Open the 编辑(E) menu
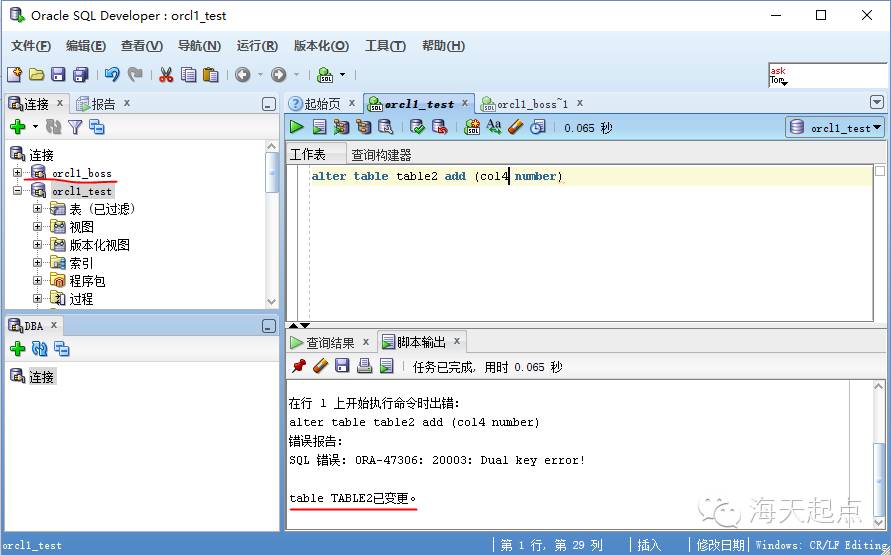Viewport: 891px width, 555px height. (x=85, y=46)
